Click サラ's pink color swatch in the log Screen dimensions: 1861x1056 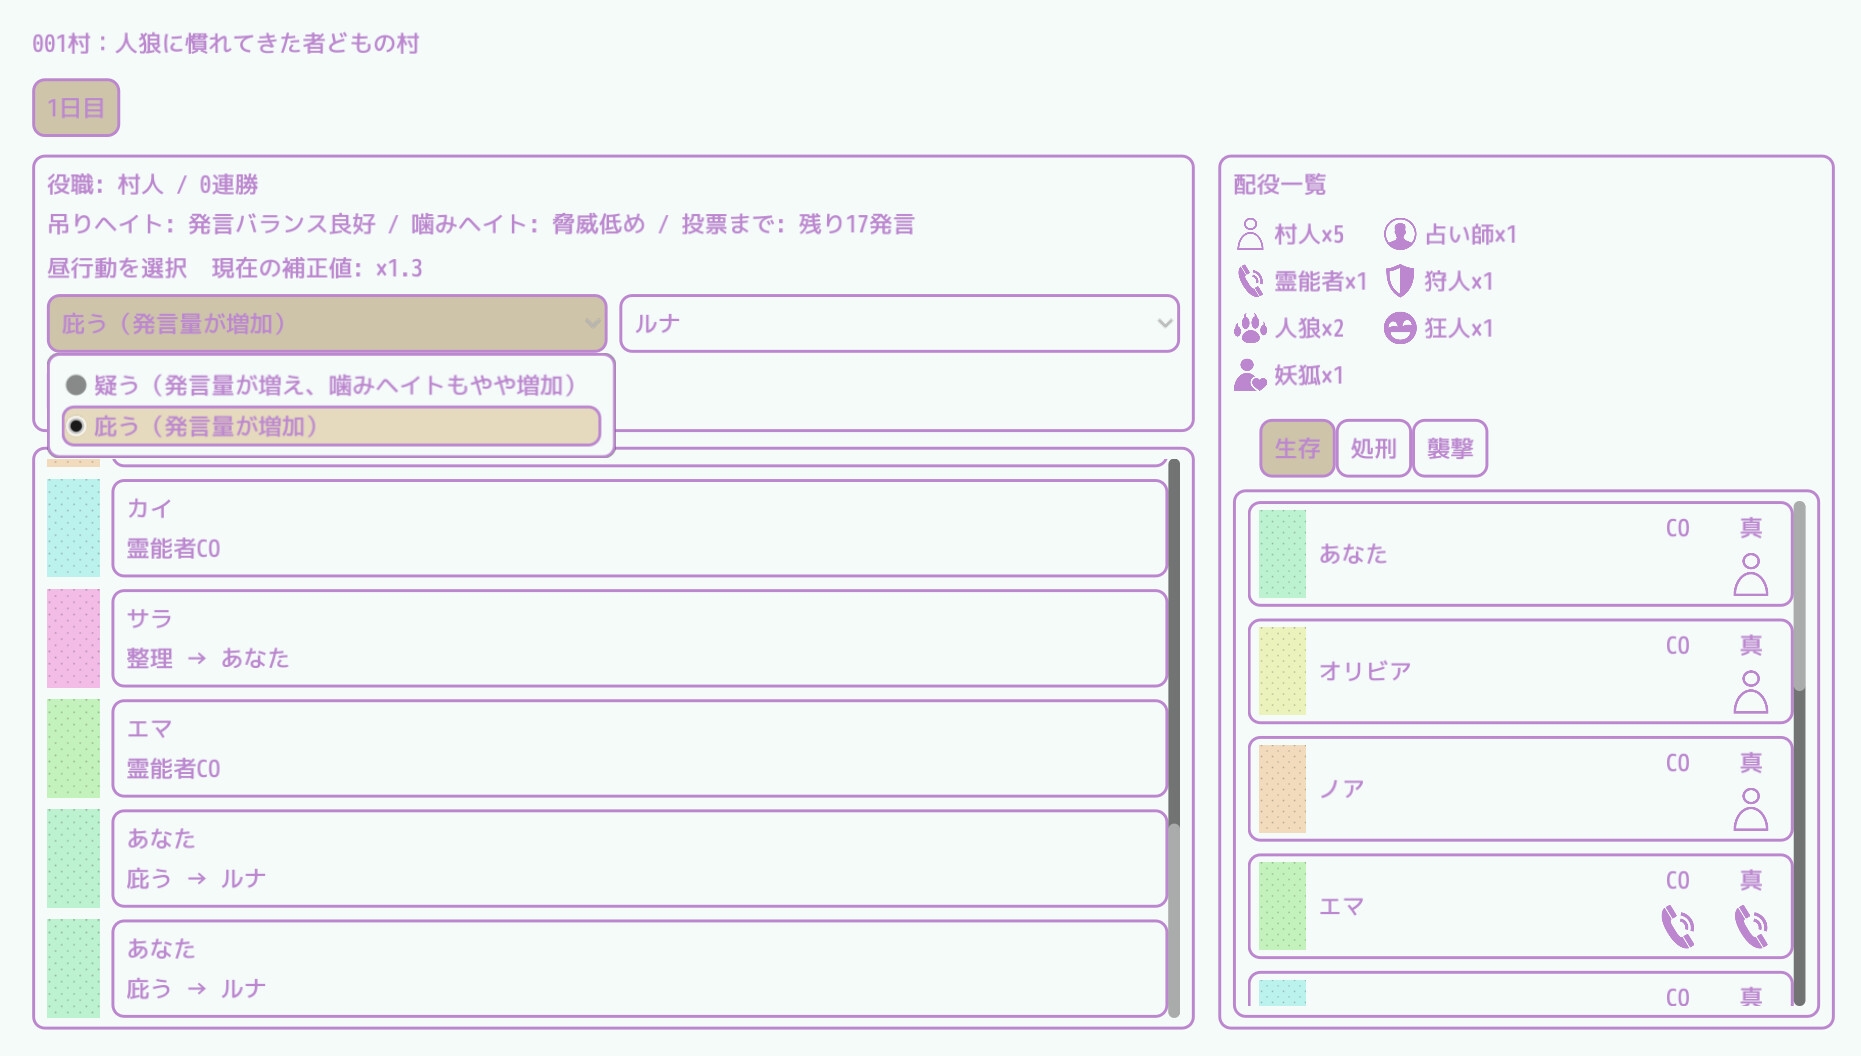pos(73,638)
